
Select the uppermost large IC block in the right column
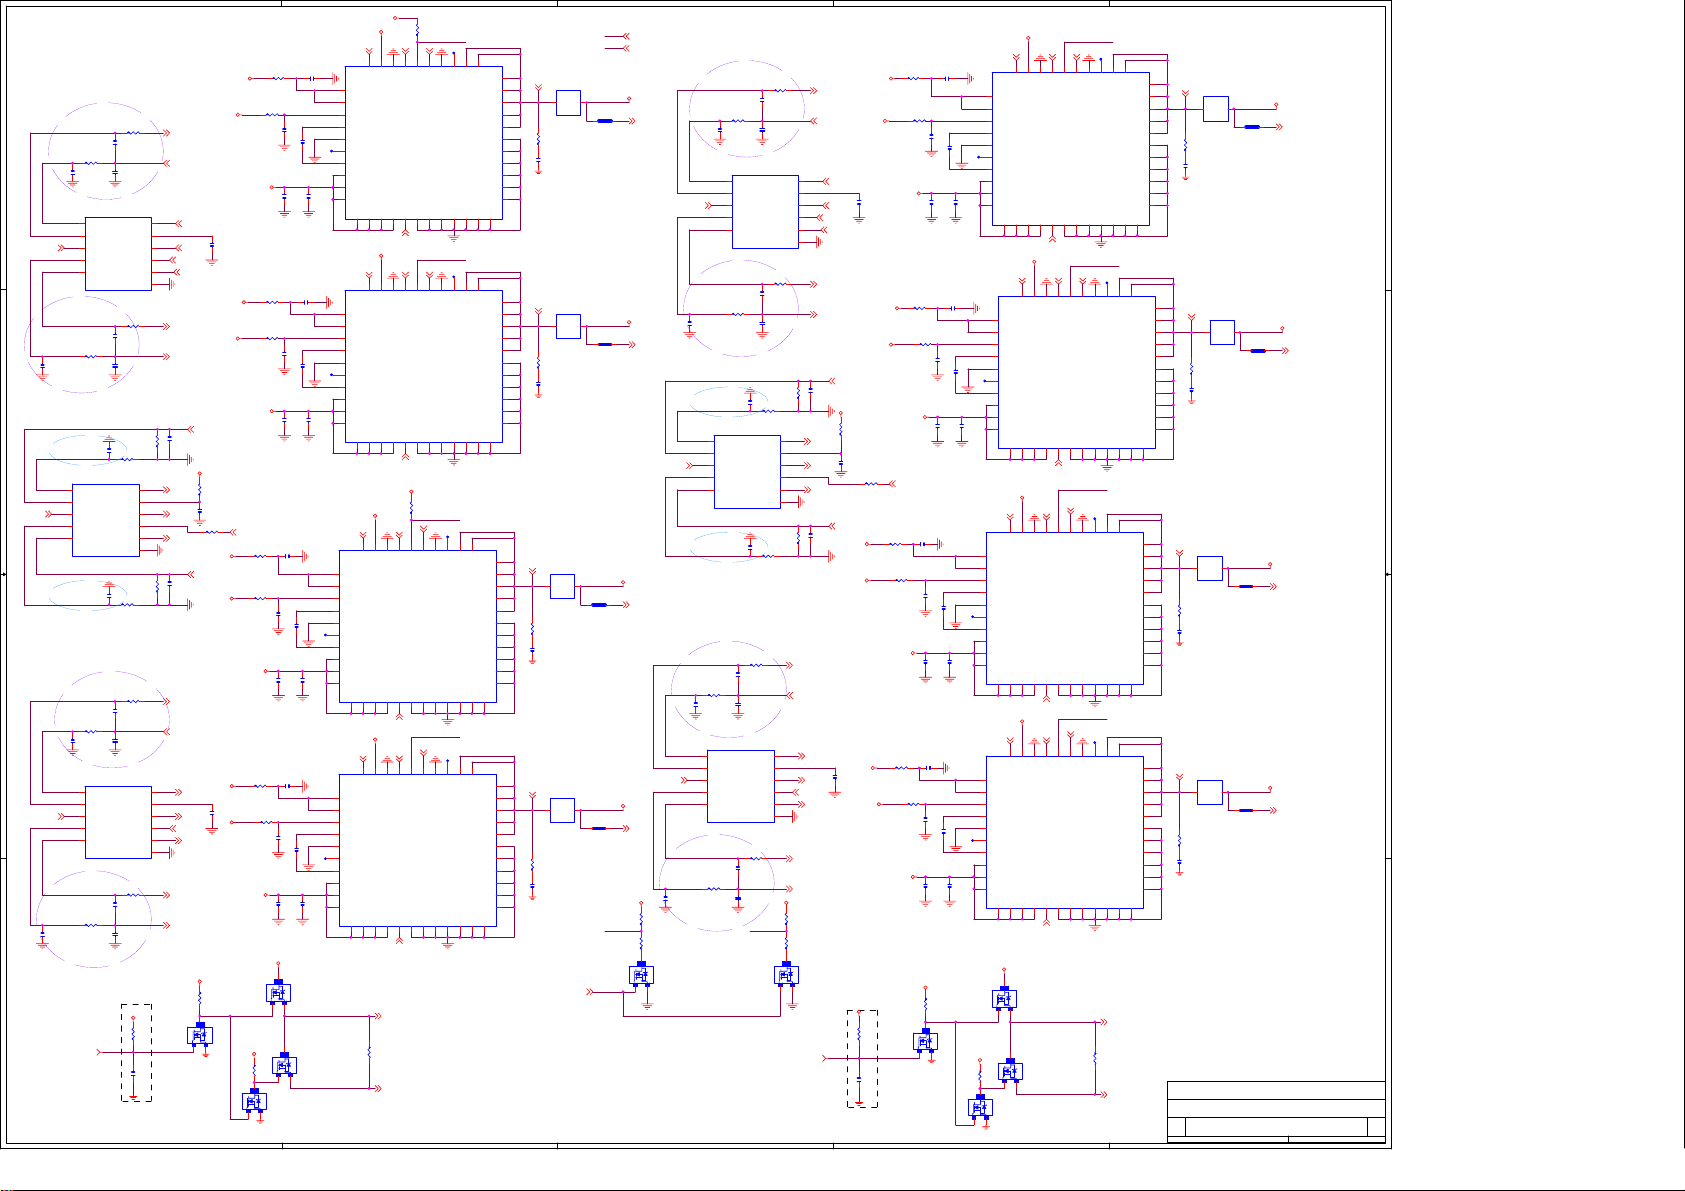[x=1070, y=149]
